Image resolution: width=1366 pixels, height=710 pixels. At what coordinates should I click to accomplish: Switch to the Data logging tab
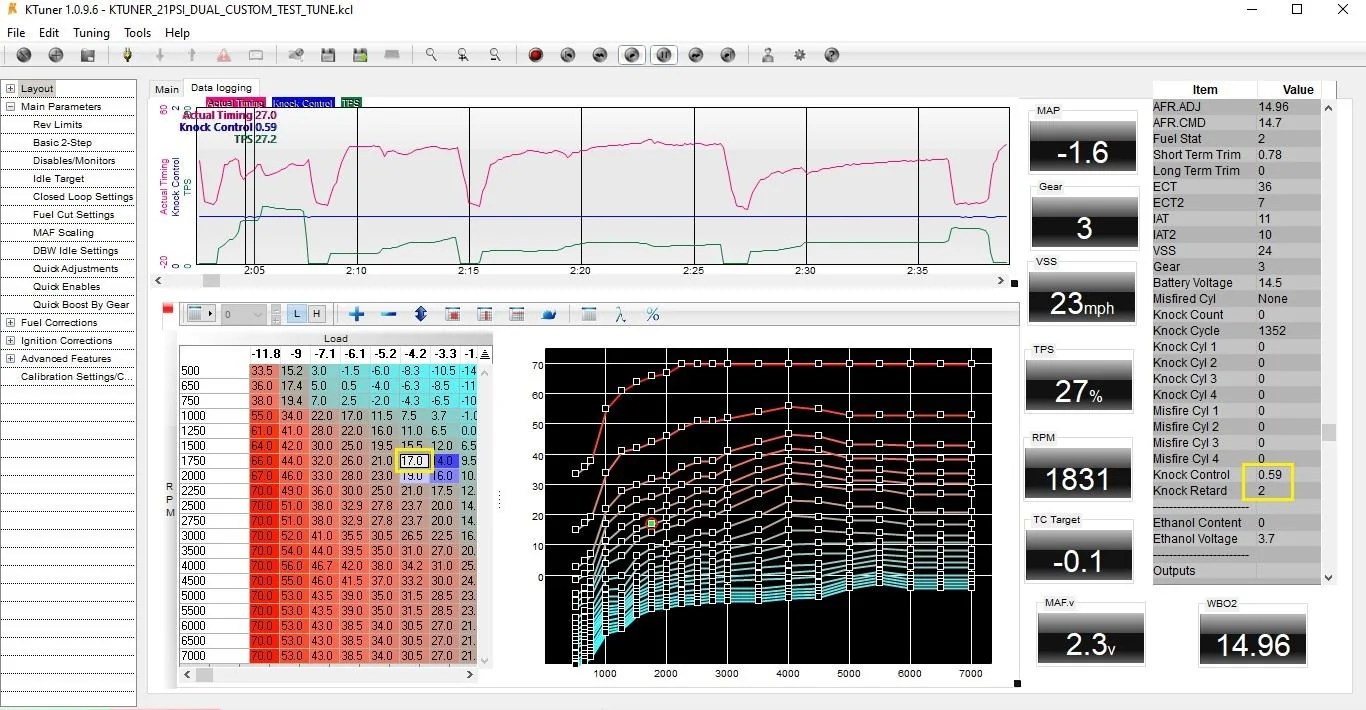point(221,88)
